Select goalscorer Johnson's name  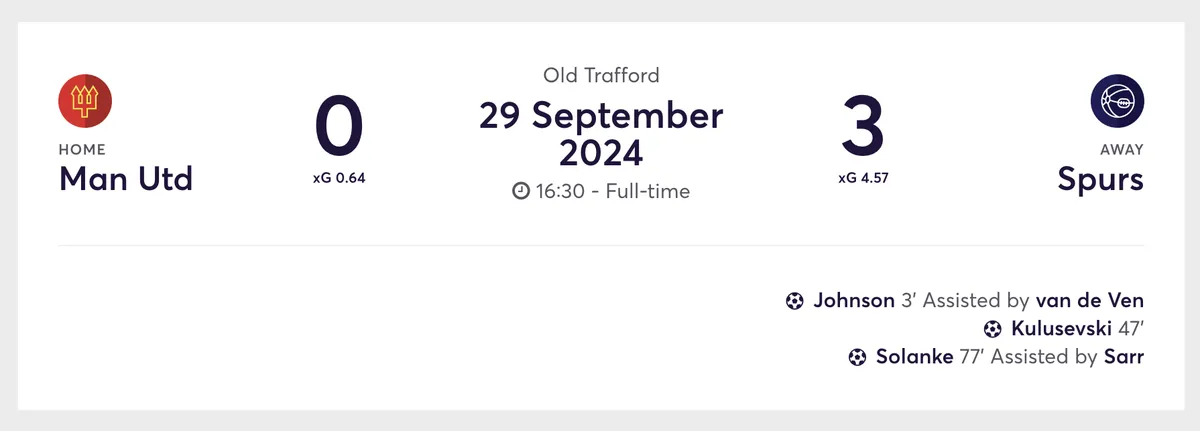854,301
